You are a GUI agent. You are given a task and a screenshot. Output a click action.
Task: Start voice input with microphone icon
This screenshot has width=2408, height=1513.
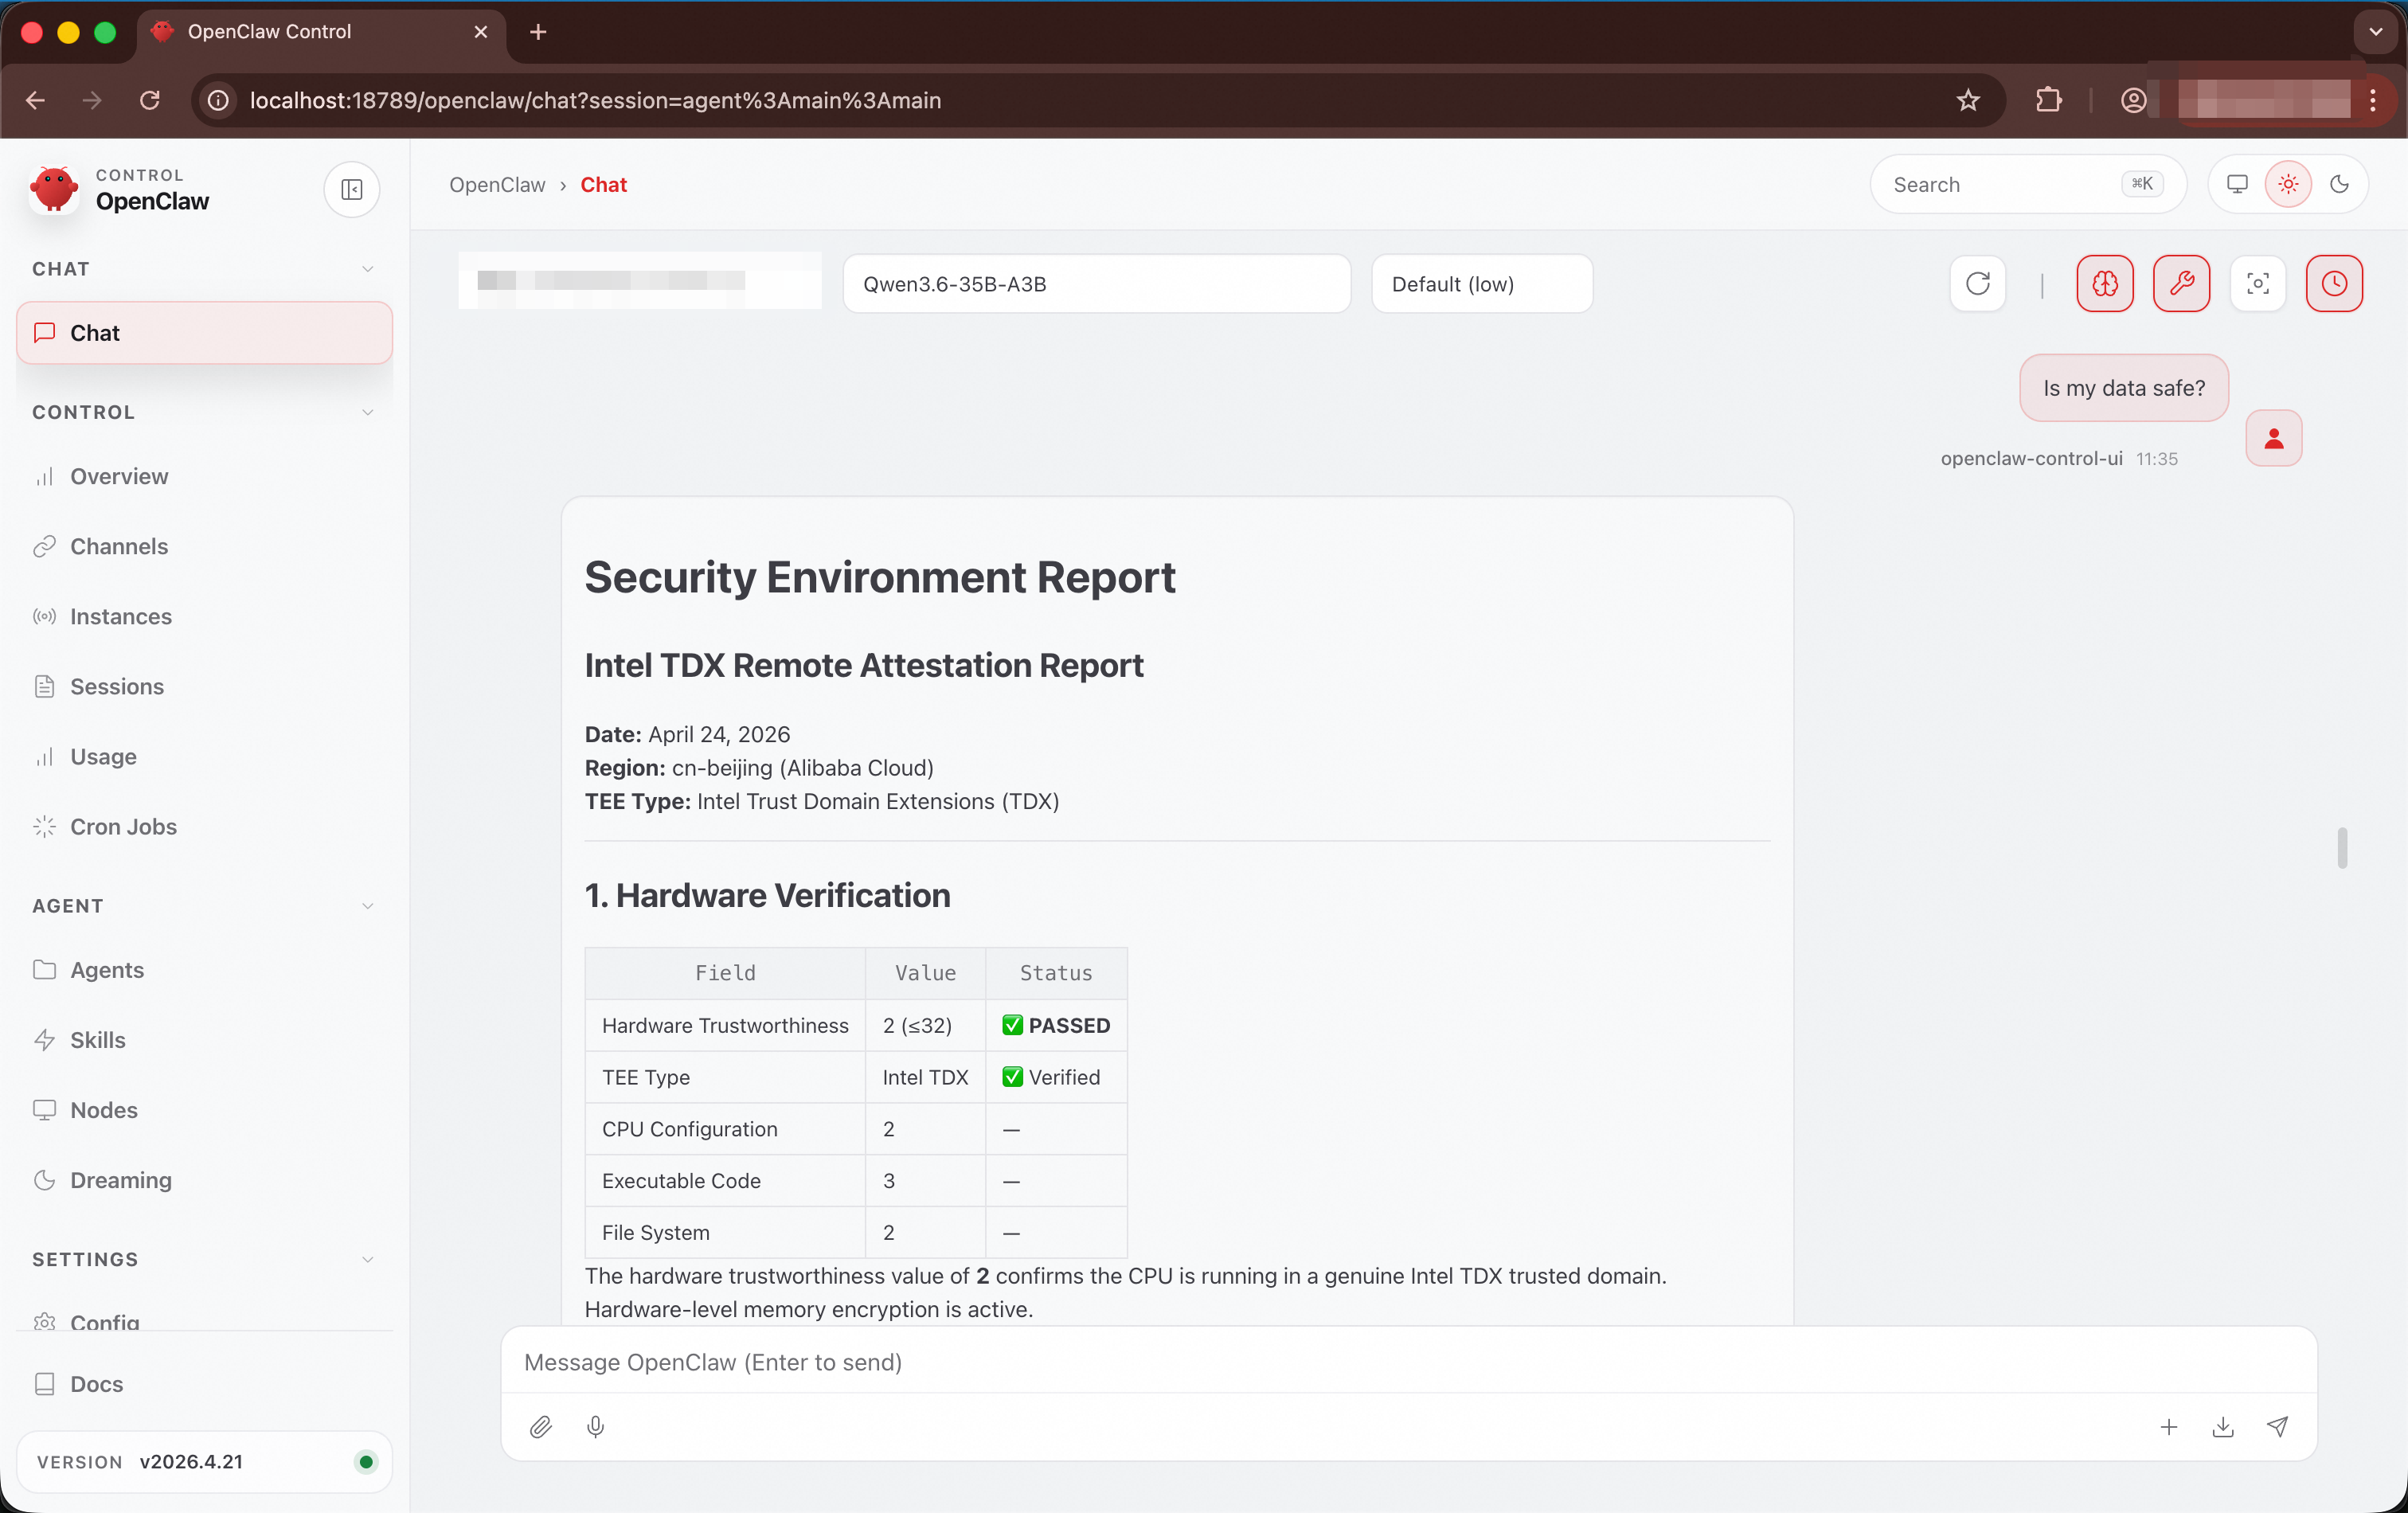pyautogui.click(x=595, y=1427)
